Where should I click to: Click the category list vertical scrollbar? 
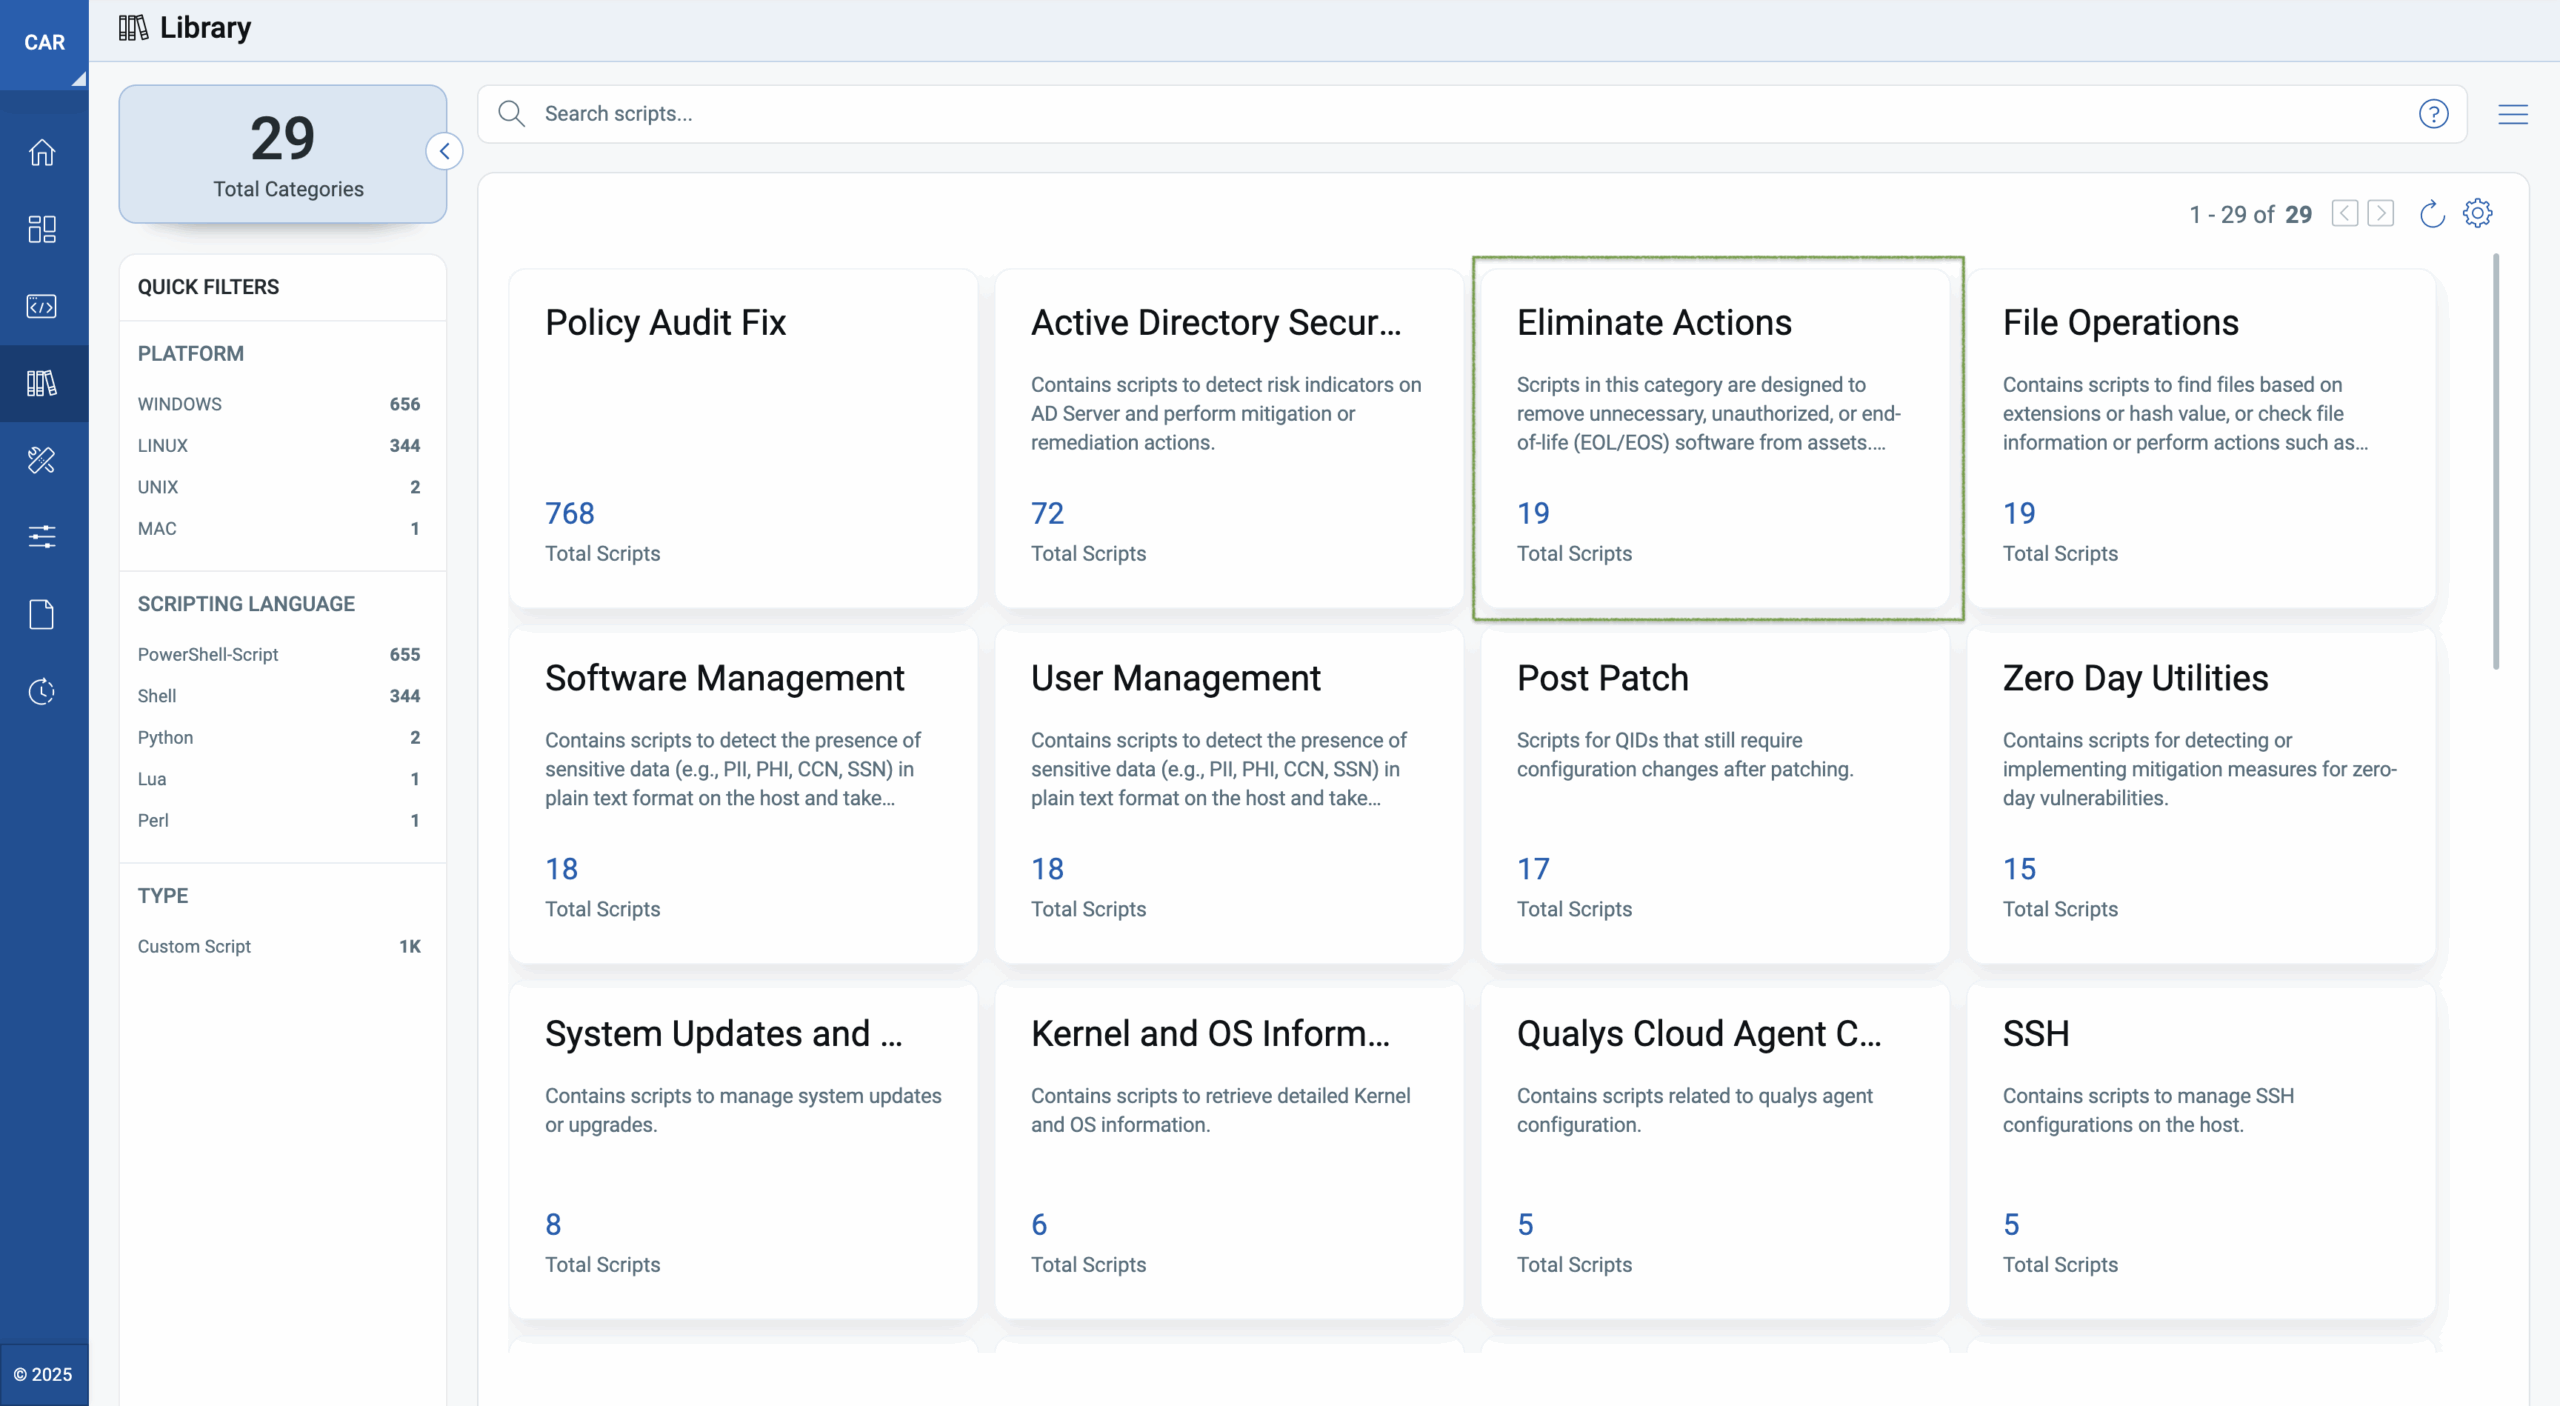[x=2496, y=462]
